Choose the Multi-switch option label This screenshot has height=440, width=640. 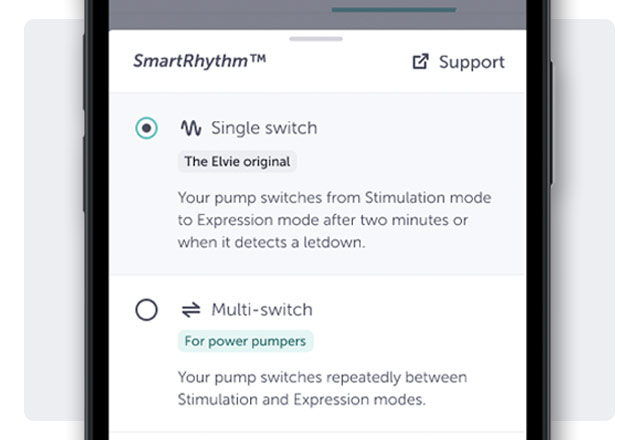point(262,310)
